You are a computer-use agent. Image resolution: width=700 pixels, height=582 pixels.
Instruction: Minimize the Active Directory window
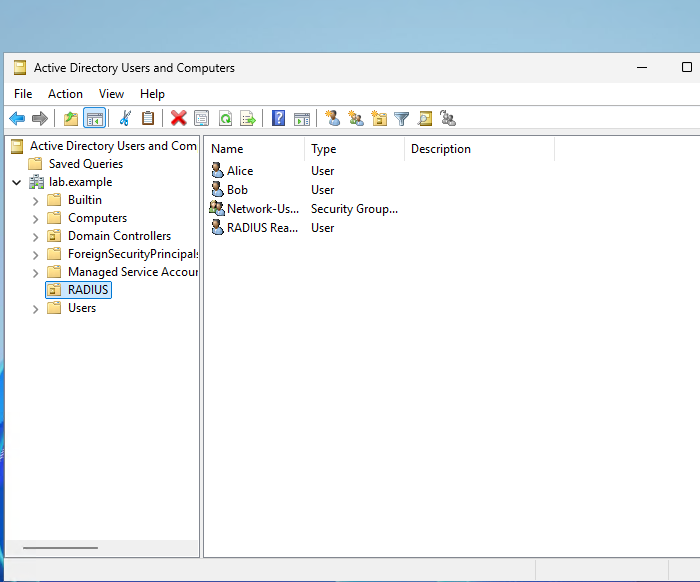pos(642,67)
